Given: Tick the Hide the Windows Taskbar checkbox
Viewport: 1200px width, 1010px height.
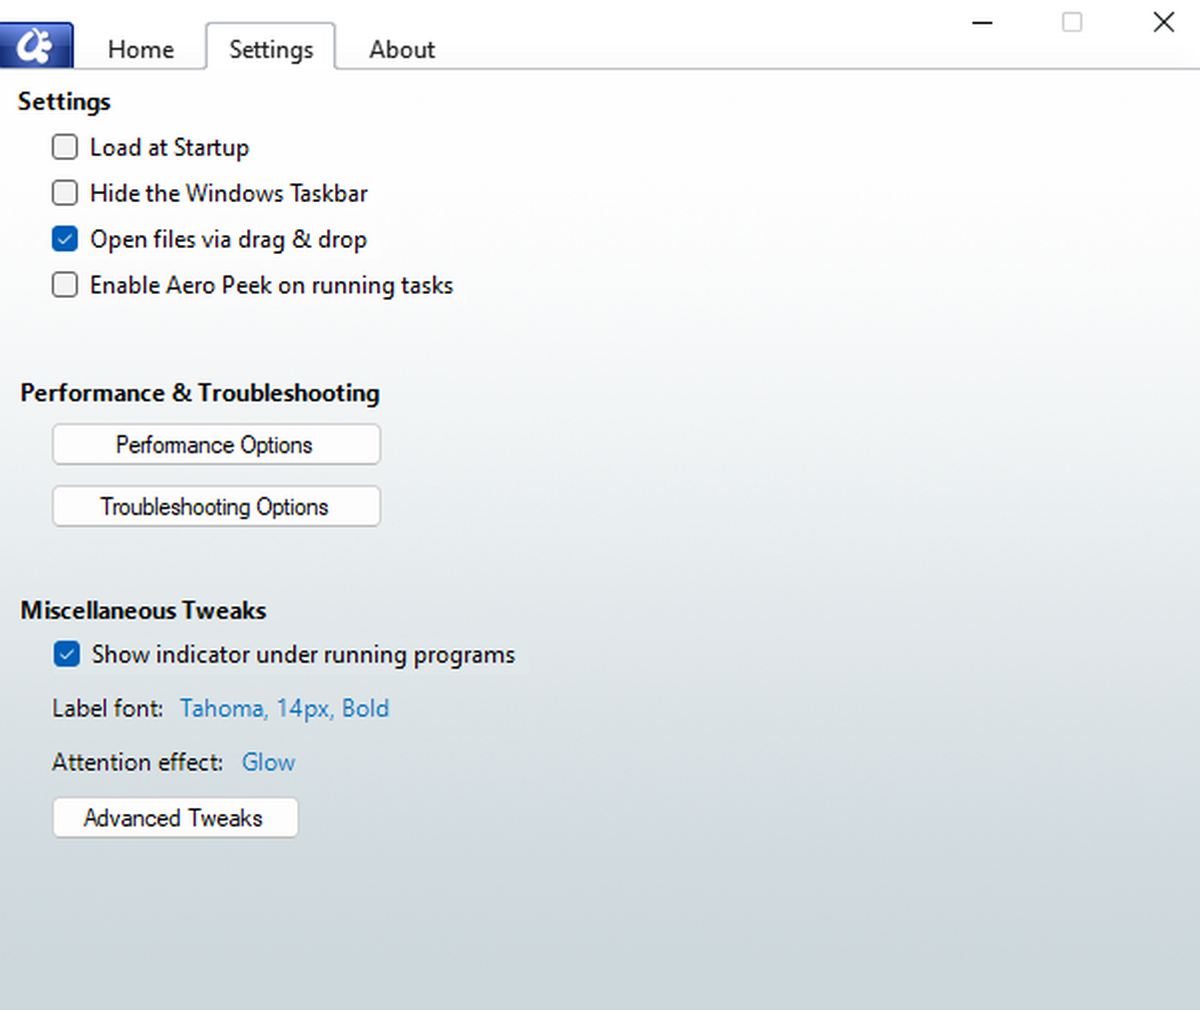Looking at the screenshot, I should click(x=65, y=193).
